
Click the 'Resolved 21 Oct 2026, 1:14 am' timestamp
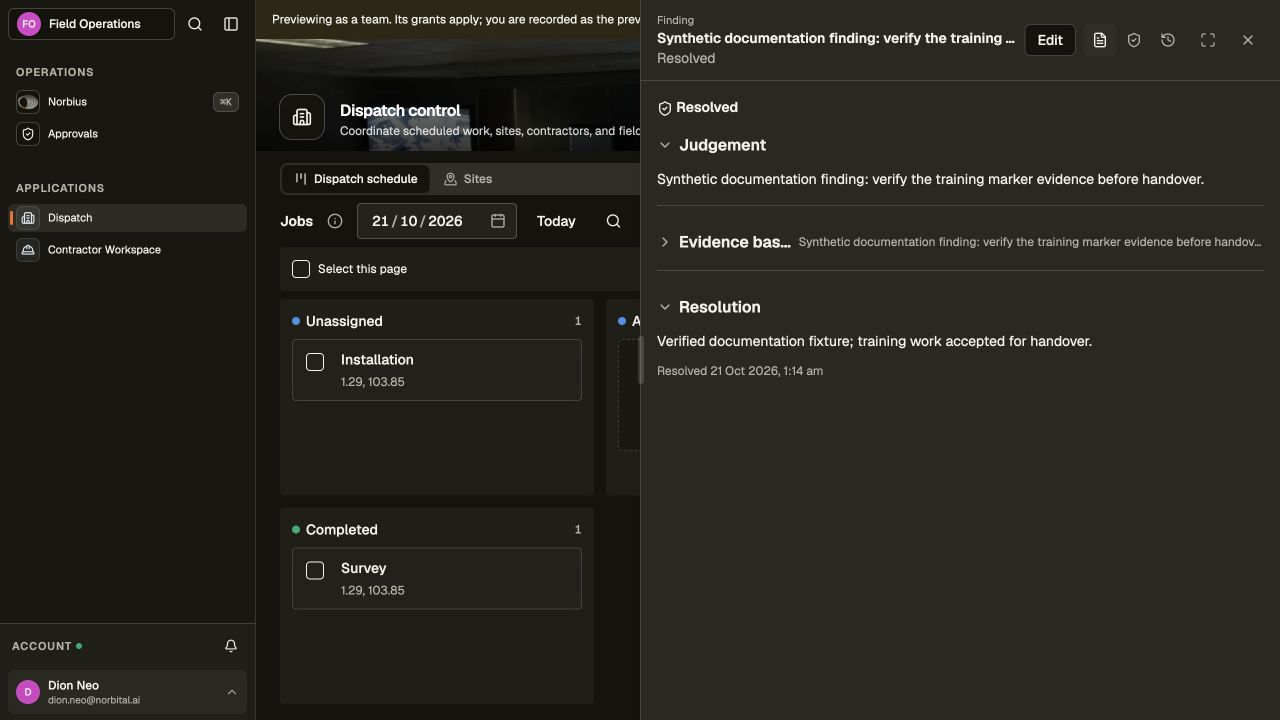tap(740, 371)
